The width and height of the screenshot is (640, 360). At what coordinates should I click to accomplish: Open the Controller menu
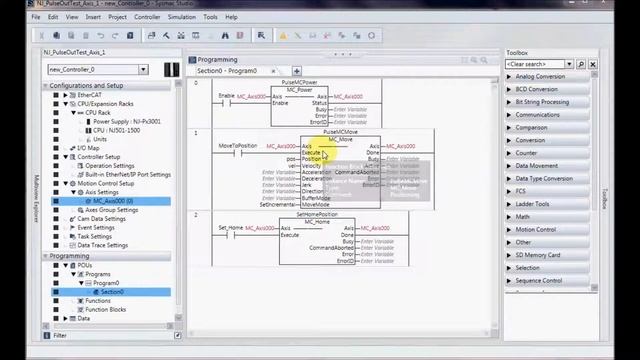pyautogui.click(x=147, y=17)
